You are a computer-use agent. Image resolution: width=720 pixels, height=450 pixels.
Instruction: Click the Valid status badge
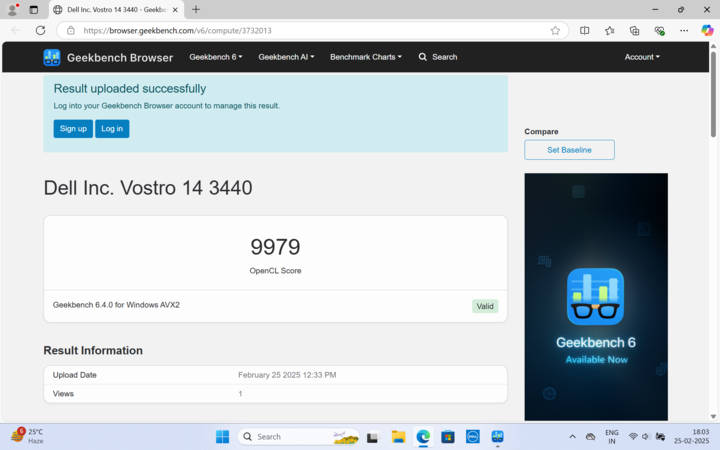[485, 306]
